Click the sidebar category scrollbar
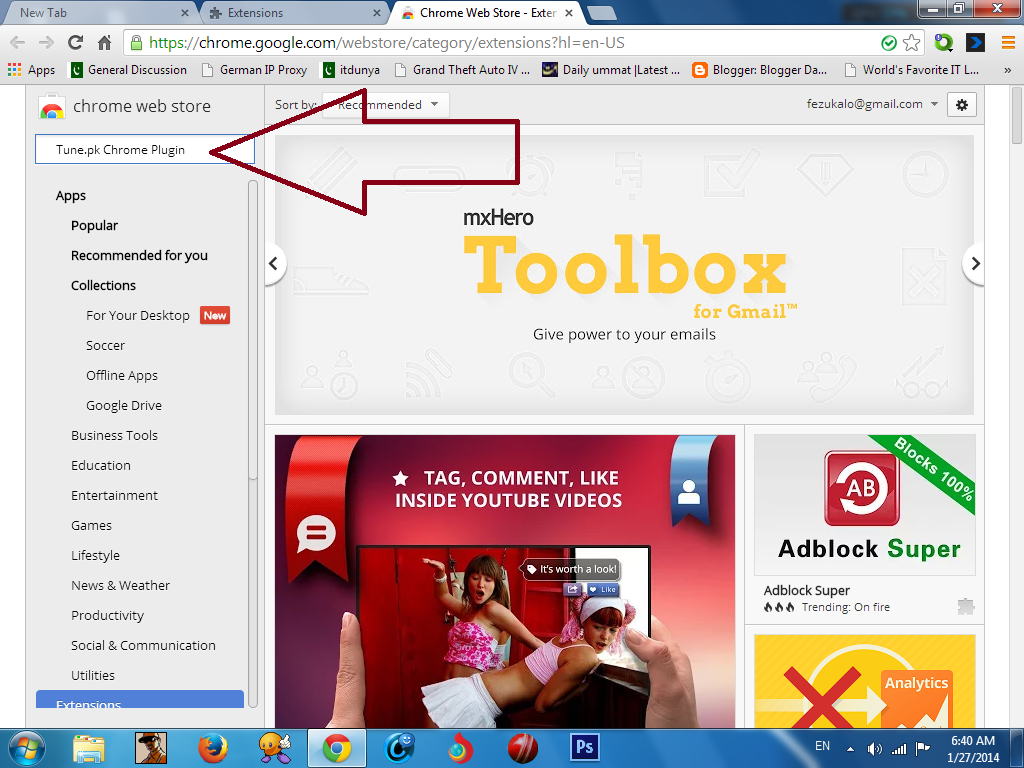This screenshot has width=1024, height=768. (253, 330)
